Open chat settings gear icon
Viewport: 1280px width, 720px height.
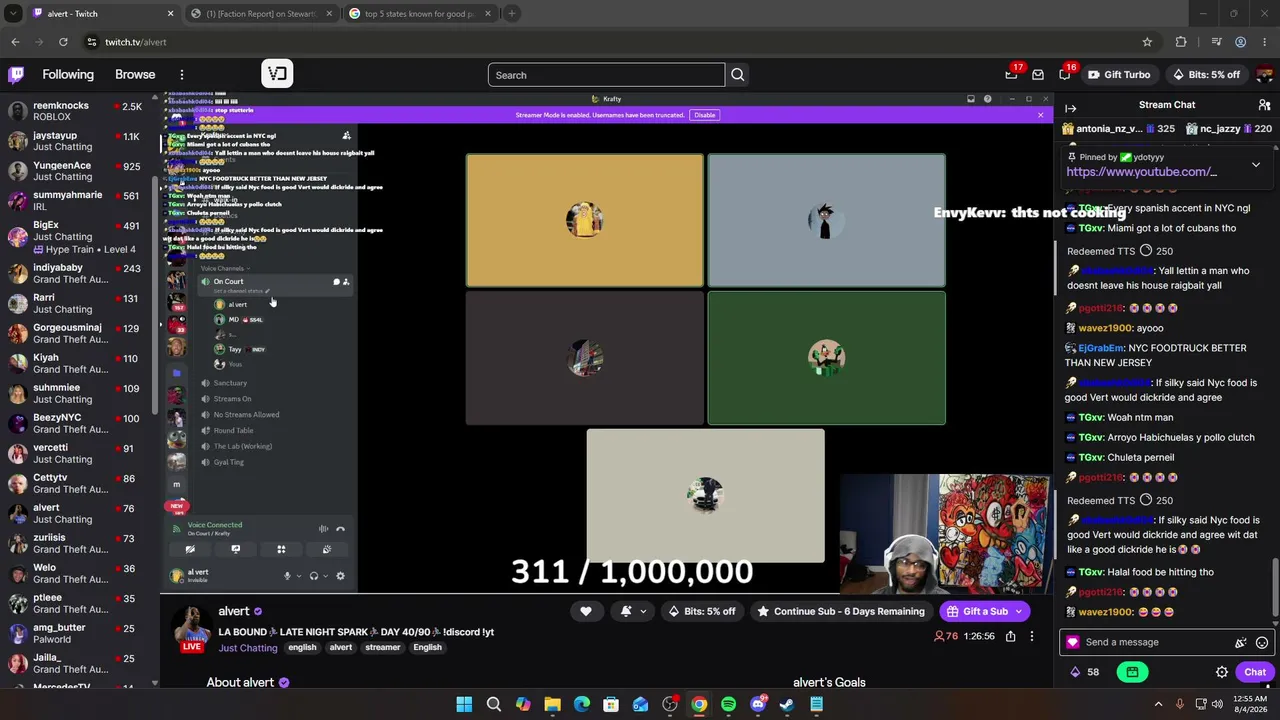point(1222,672)
